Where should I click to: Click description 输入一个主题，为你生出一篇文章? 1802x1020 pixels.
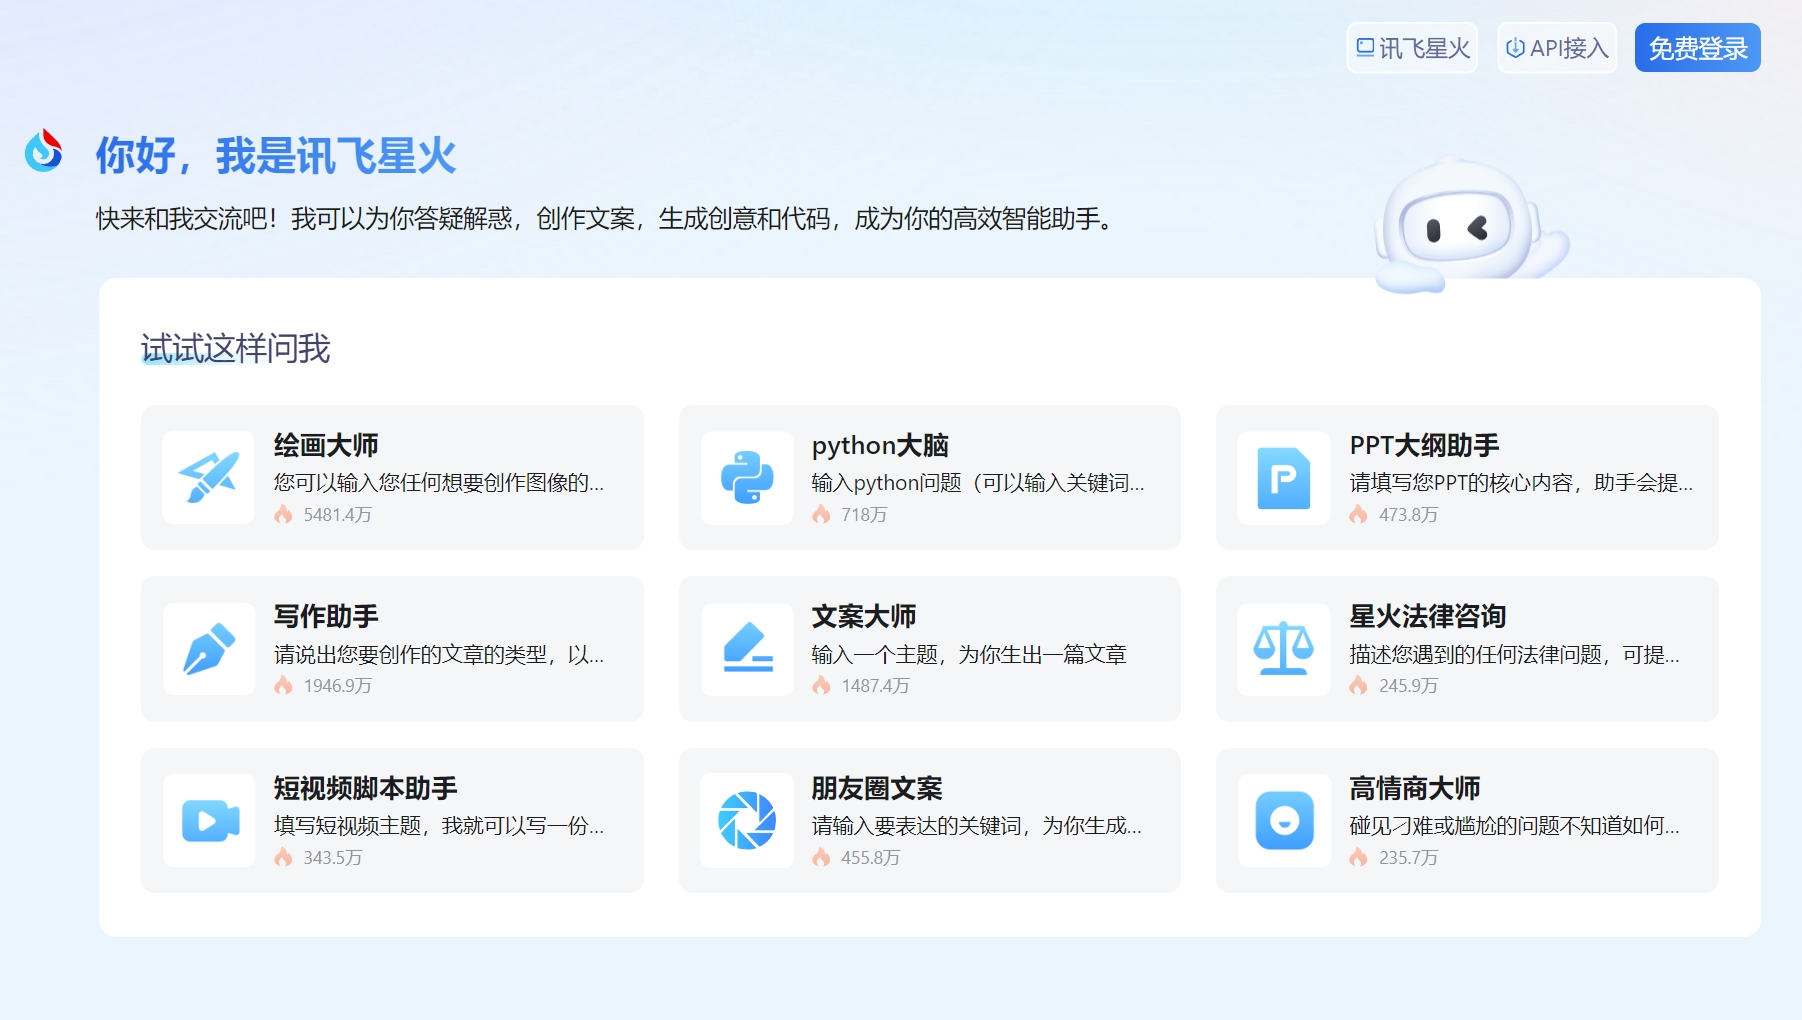tap(969, 655)
